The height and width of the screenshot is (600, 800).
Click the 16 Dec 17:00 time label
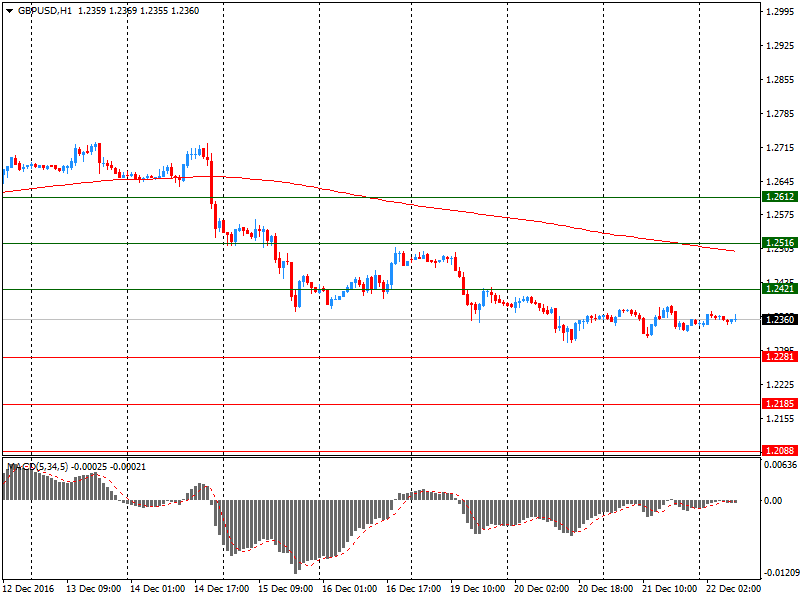pyautogui.click(x=413, y=589)
